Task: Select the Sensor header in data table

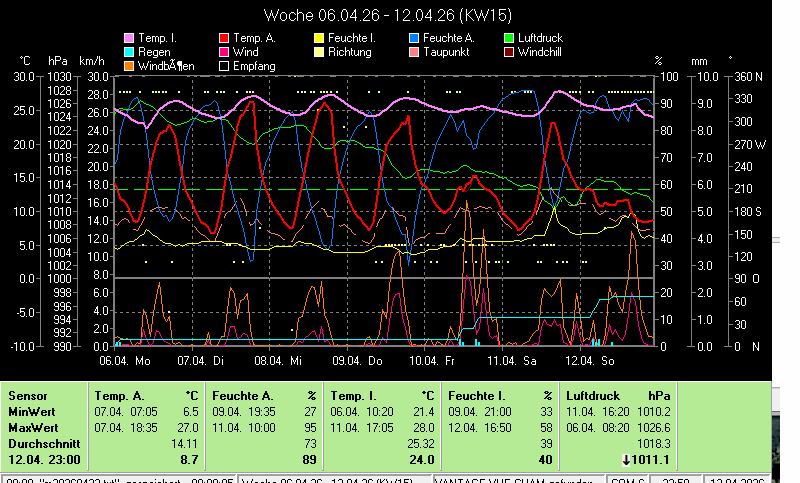Action: (27, 395)
